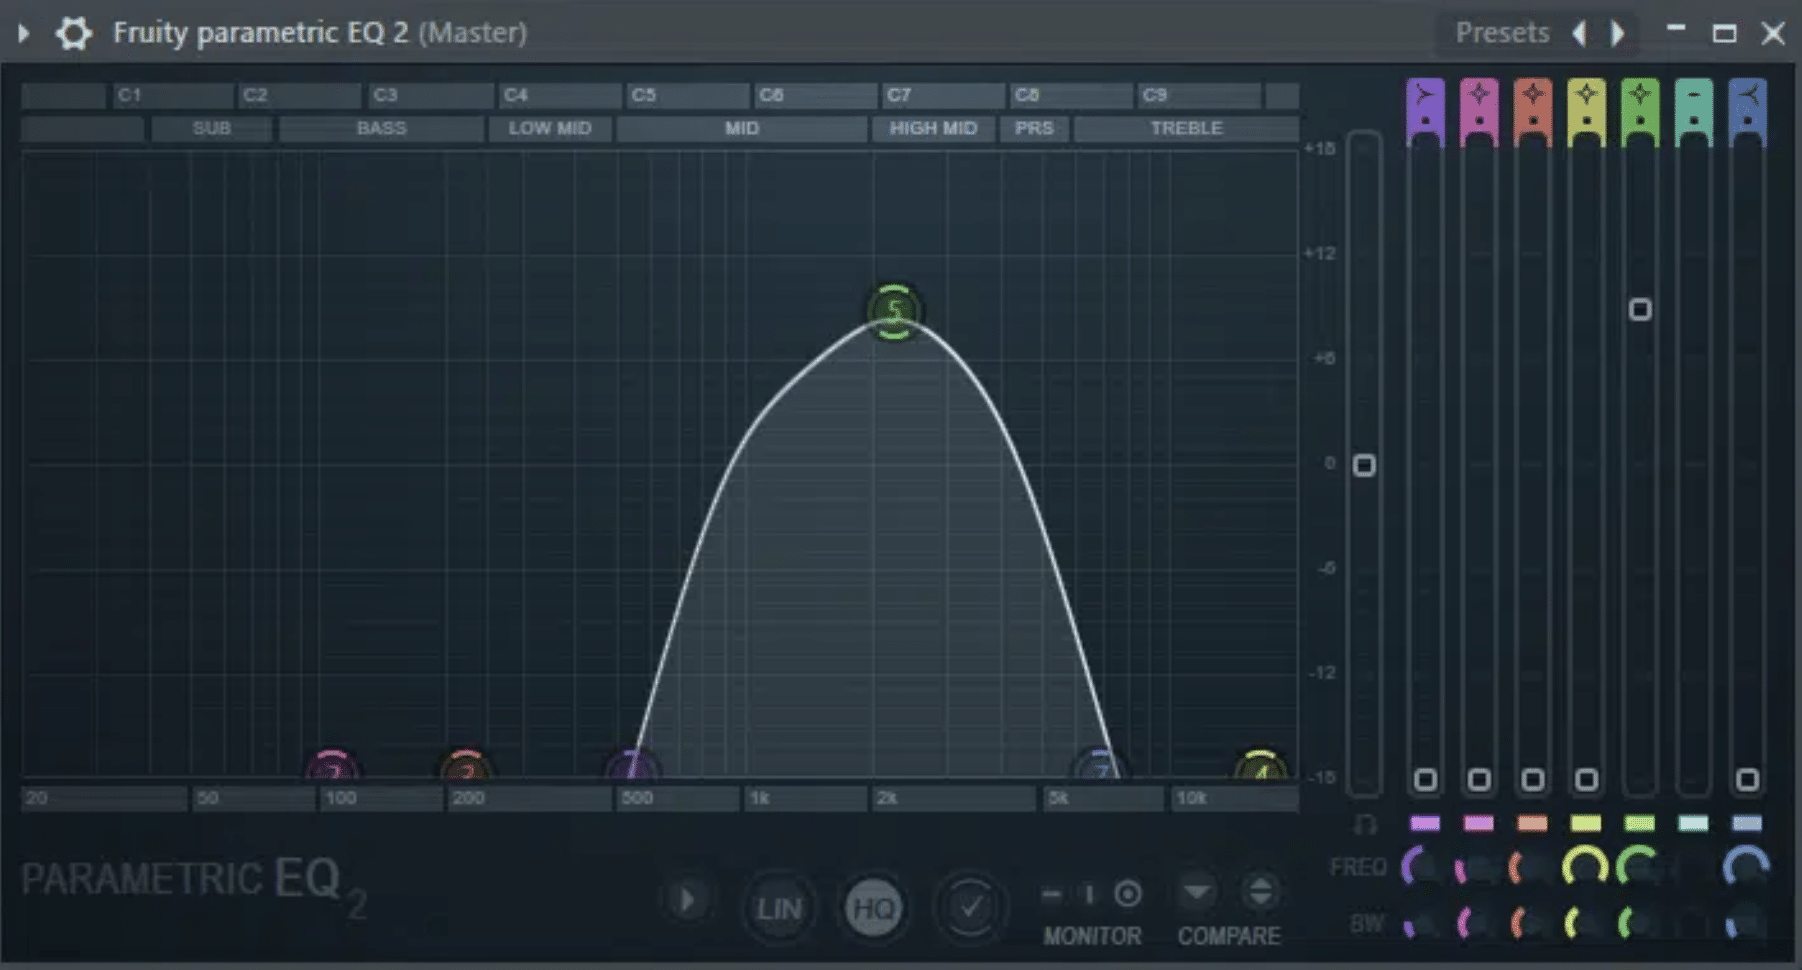Click main level slider handle at 0
Viewport: 1802px width, 970px height.
(1364, 466)
